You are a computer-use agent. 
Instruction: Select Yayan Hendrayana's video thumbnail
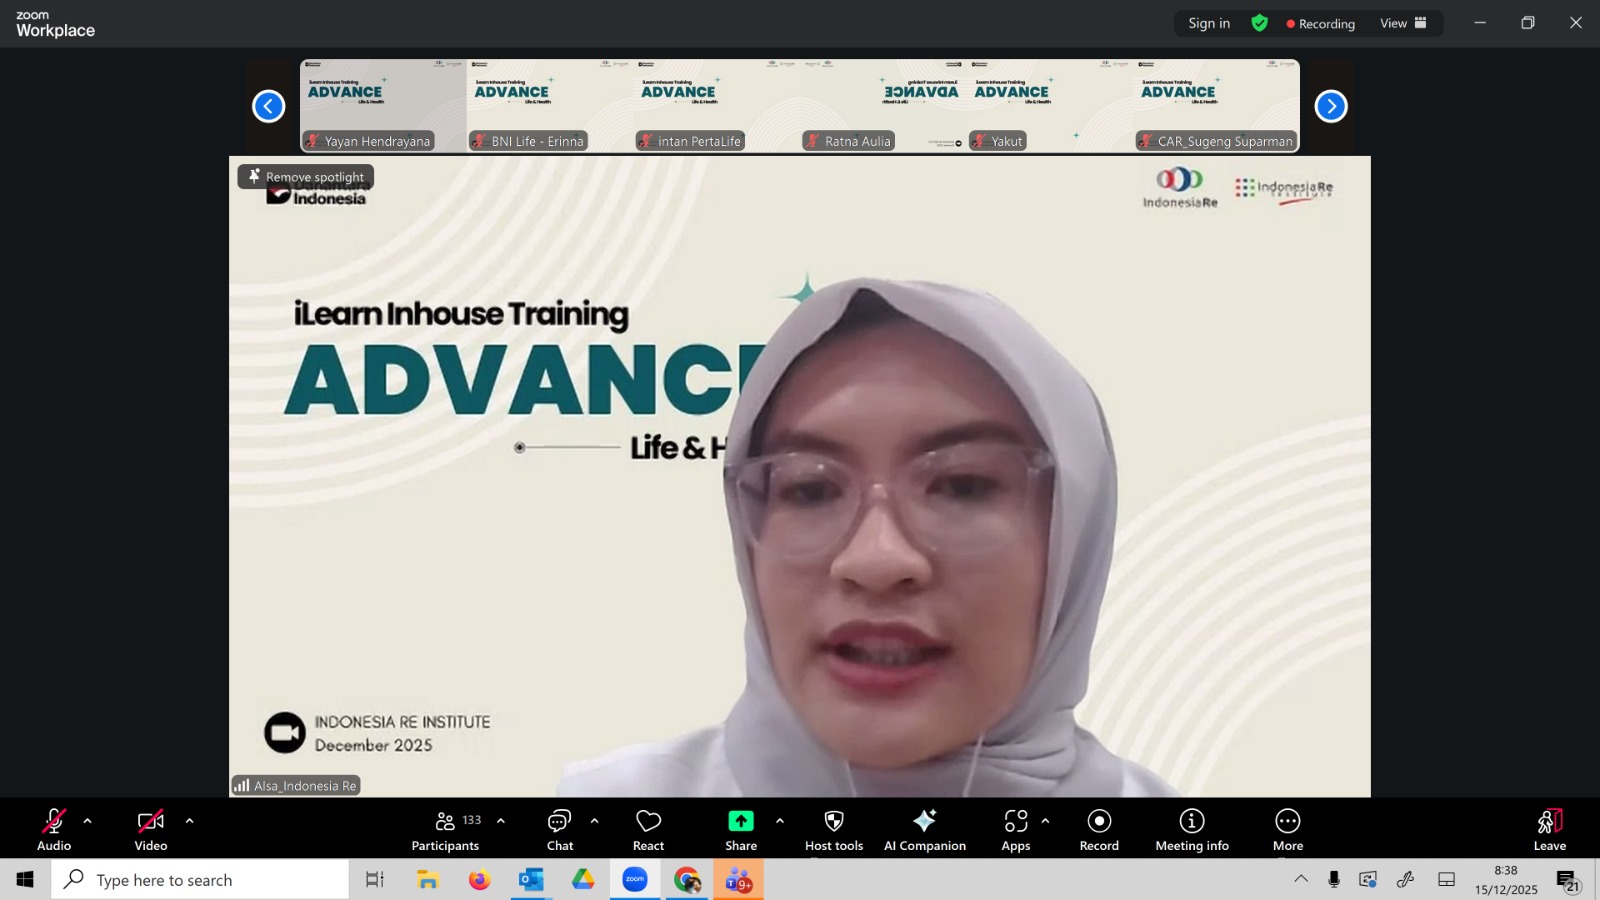click(x=383, y=105)
